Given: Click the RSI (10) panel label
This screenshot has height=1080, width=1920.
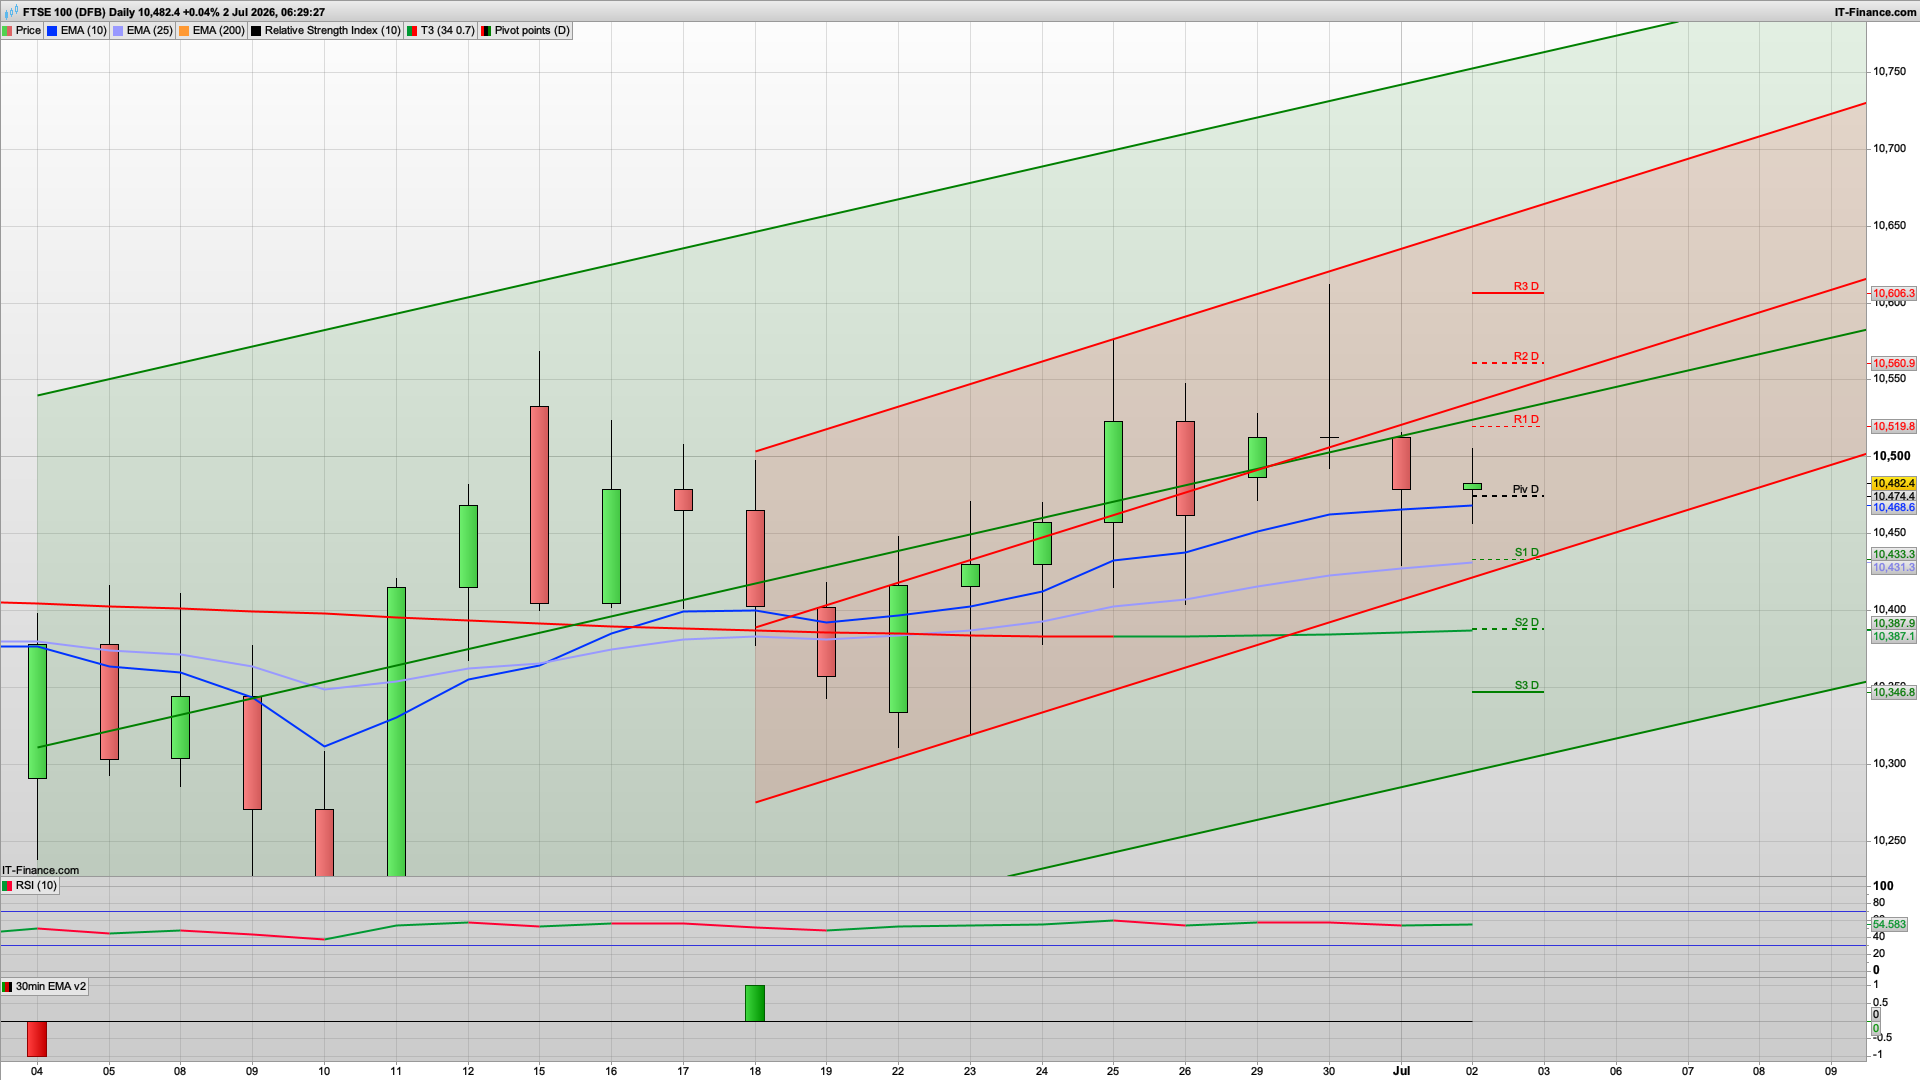Looking at the screenshot, I should [x=30, y=886].
